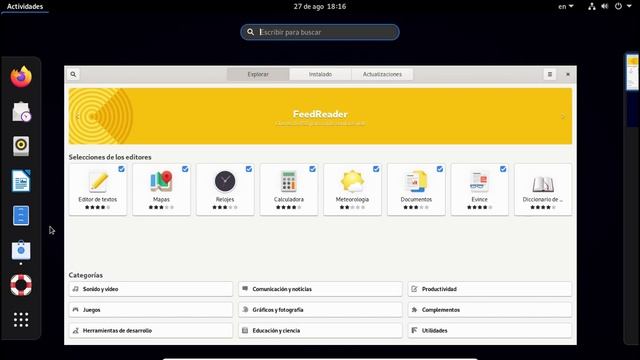Open the Meteorología weather app card

tap(352, 189)
